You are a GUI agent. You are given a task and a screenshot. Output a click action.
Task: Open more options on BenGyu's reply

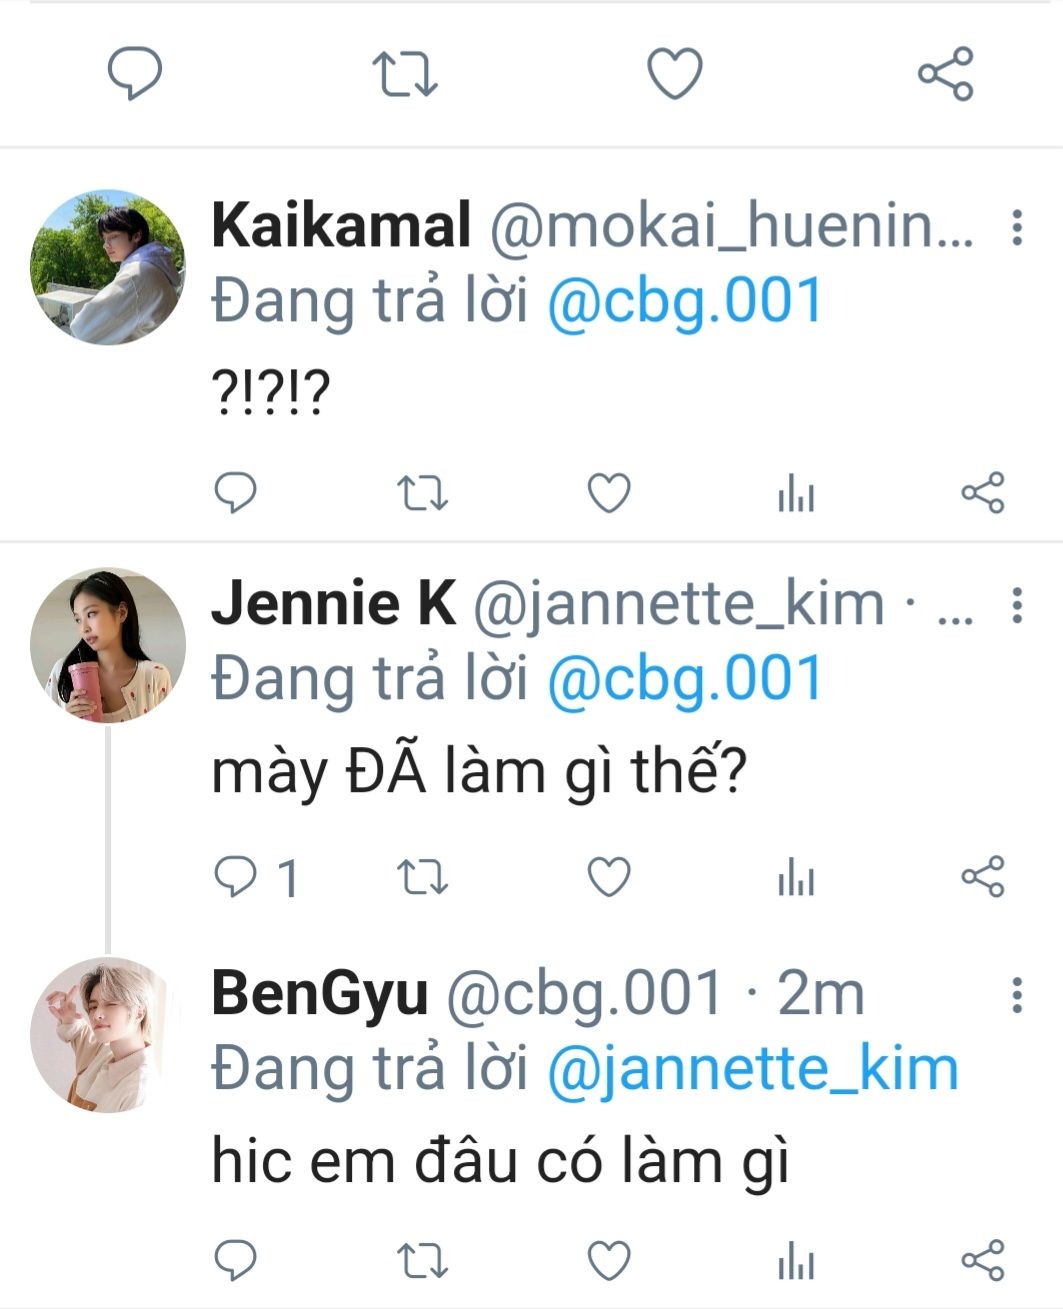[1017, 994]
